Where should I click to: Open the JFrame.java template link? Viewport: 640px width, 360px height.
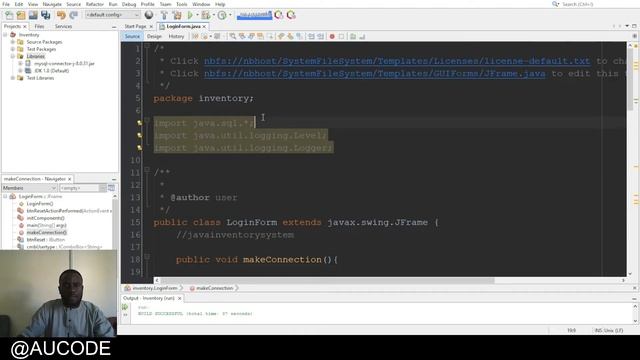click(374, 74)
